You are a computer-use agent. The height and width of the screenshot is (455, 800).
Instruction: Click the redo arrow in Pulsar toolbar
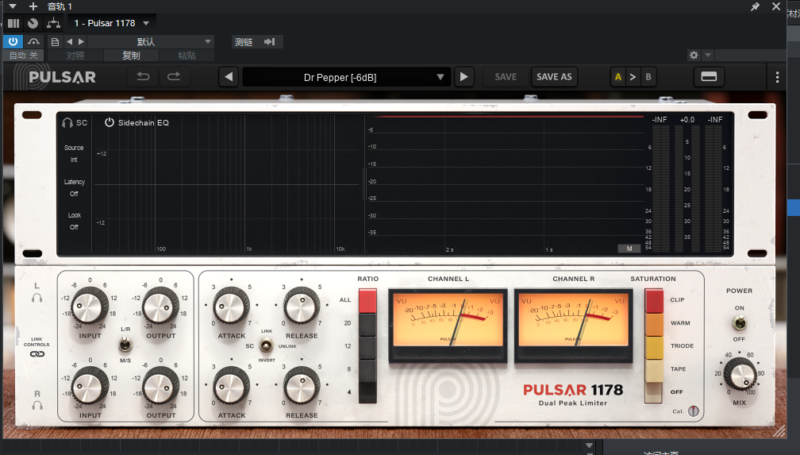174,77
